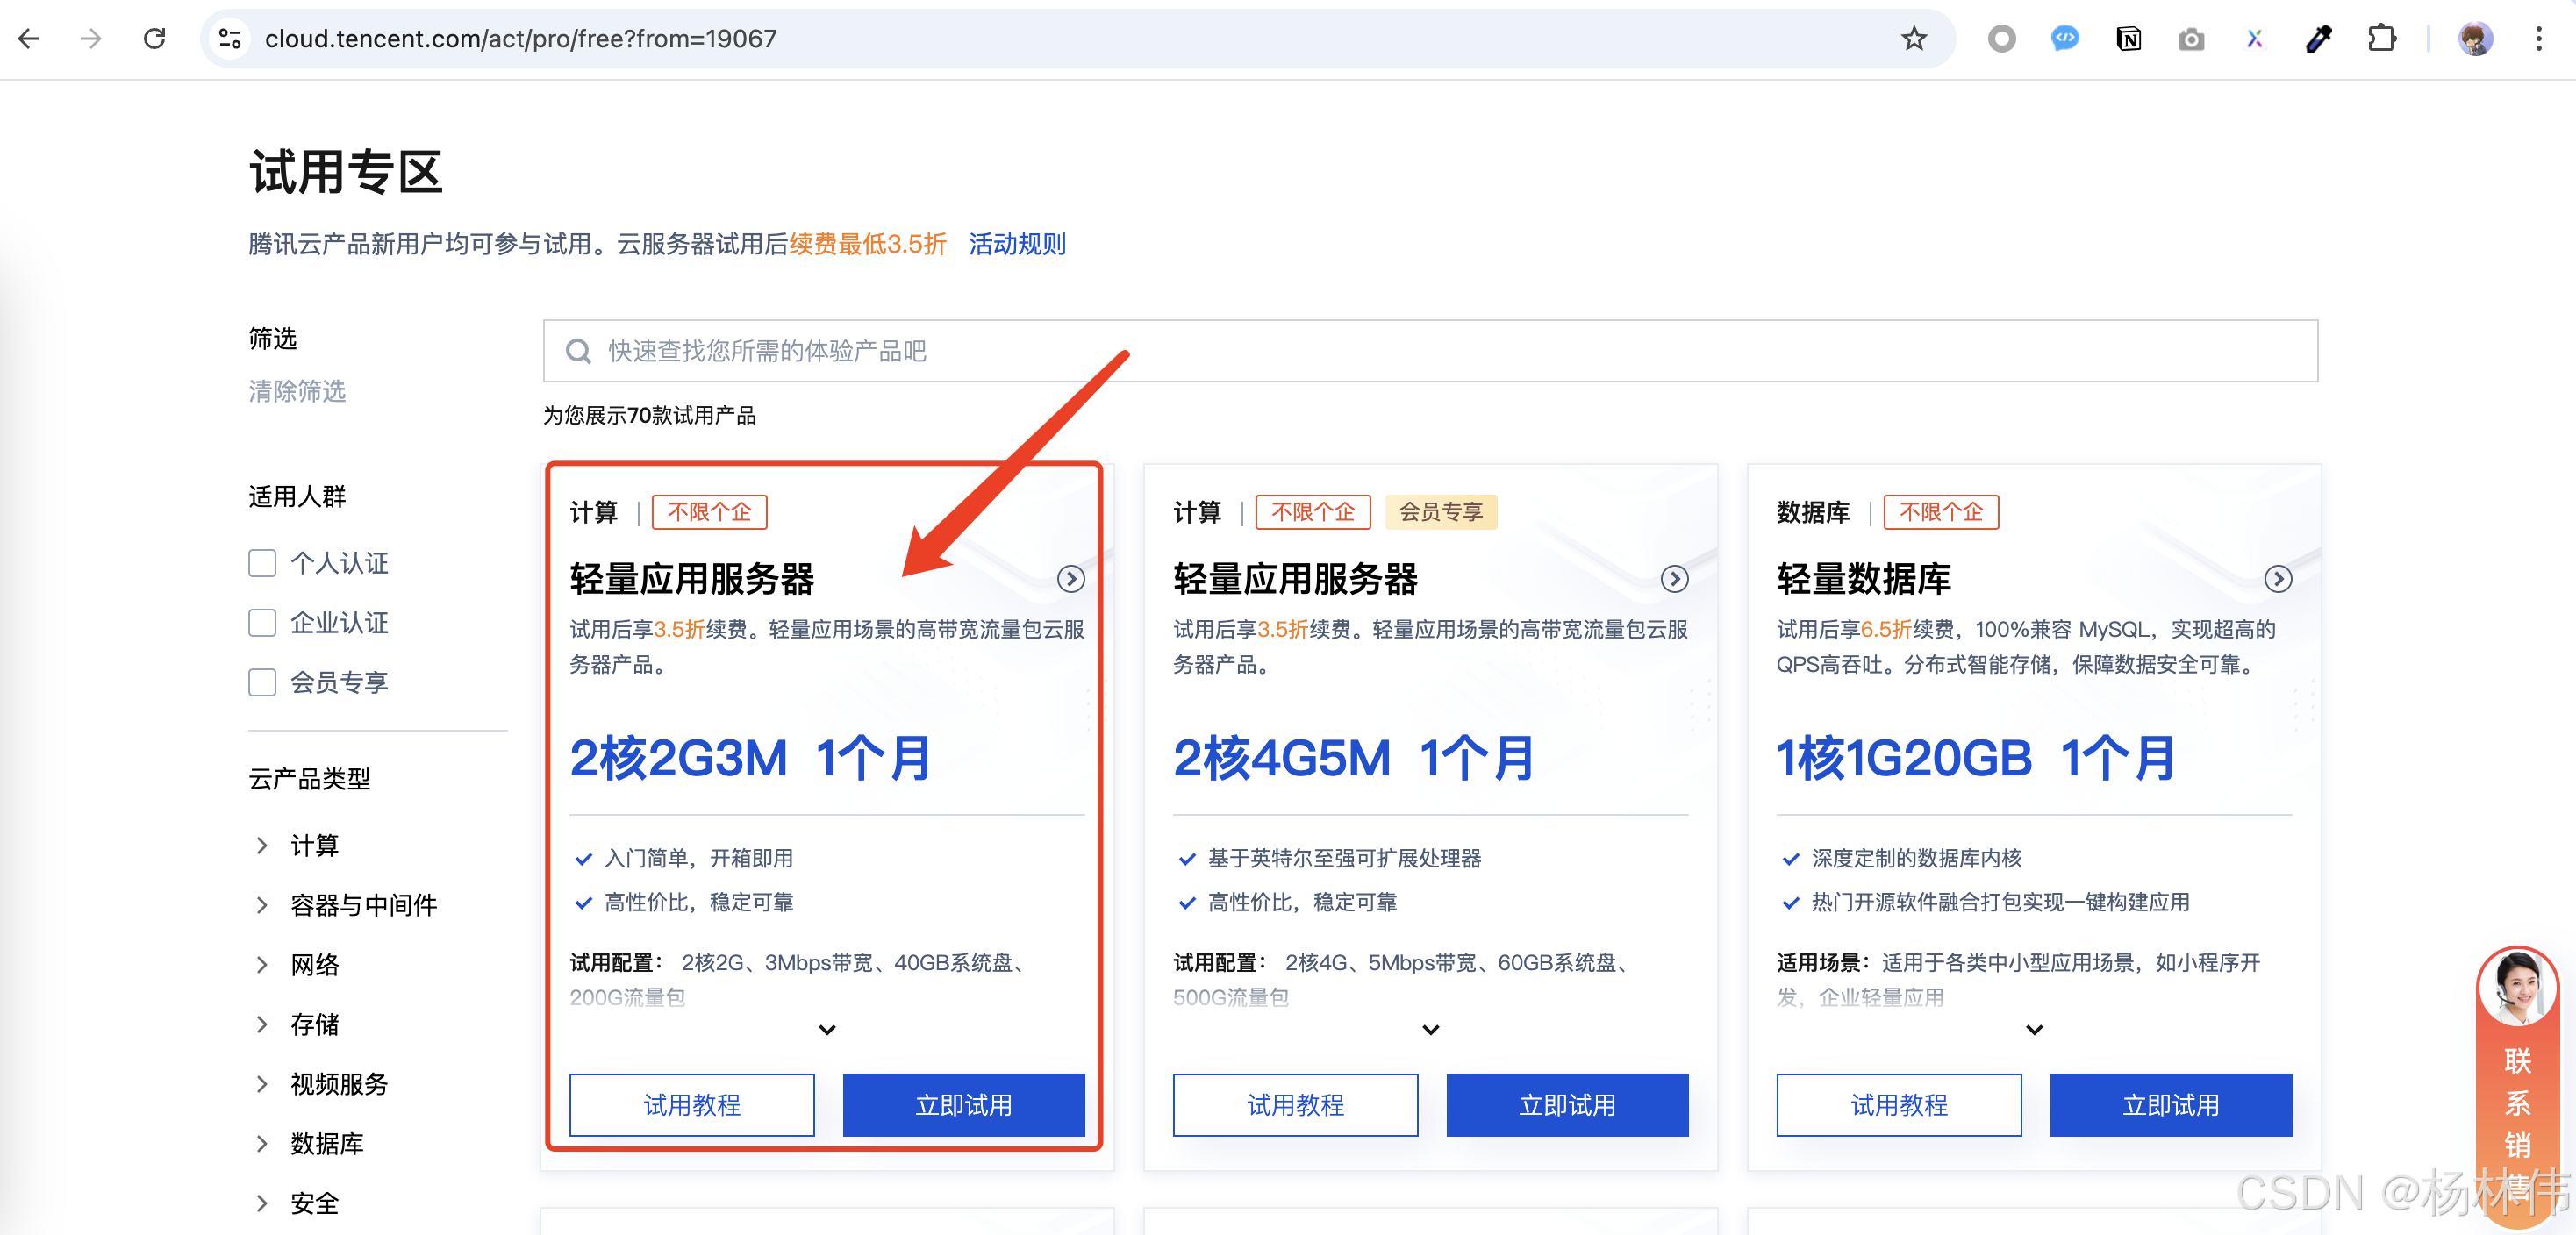Click 立即试用 on the 2核4G5M card

1566,1104
